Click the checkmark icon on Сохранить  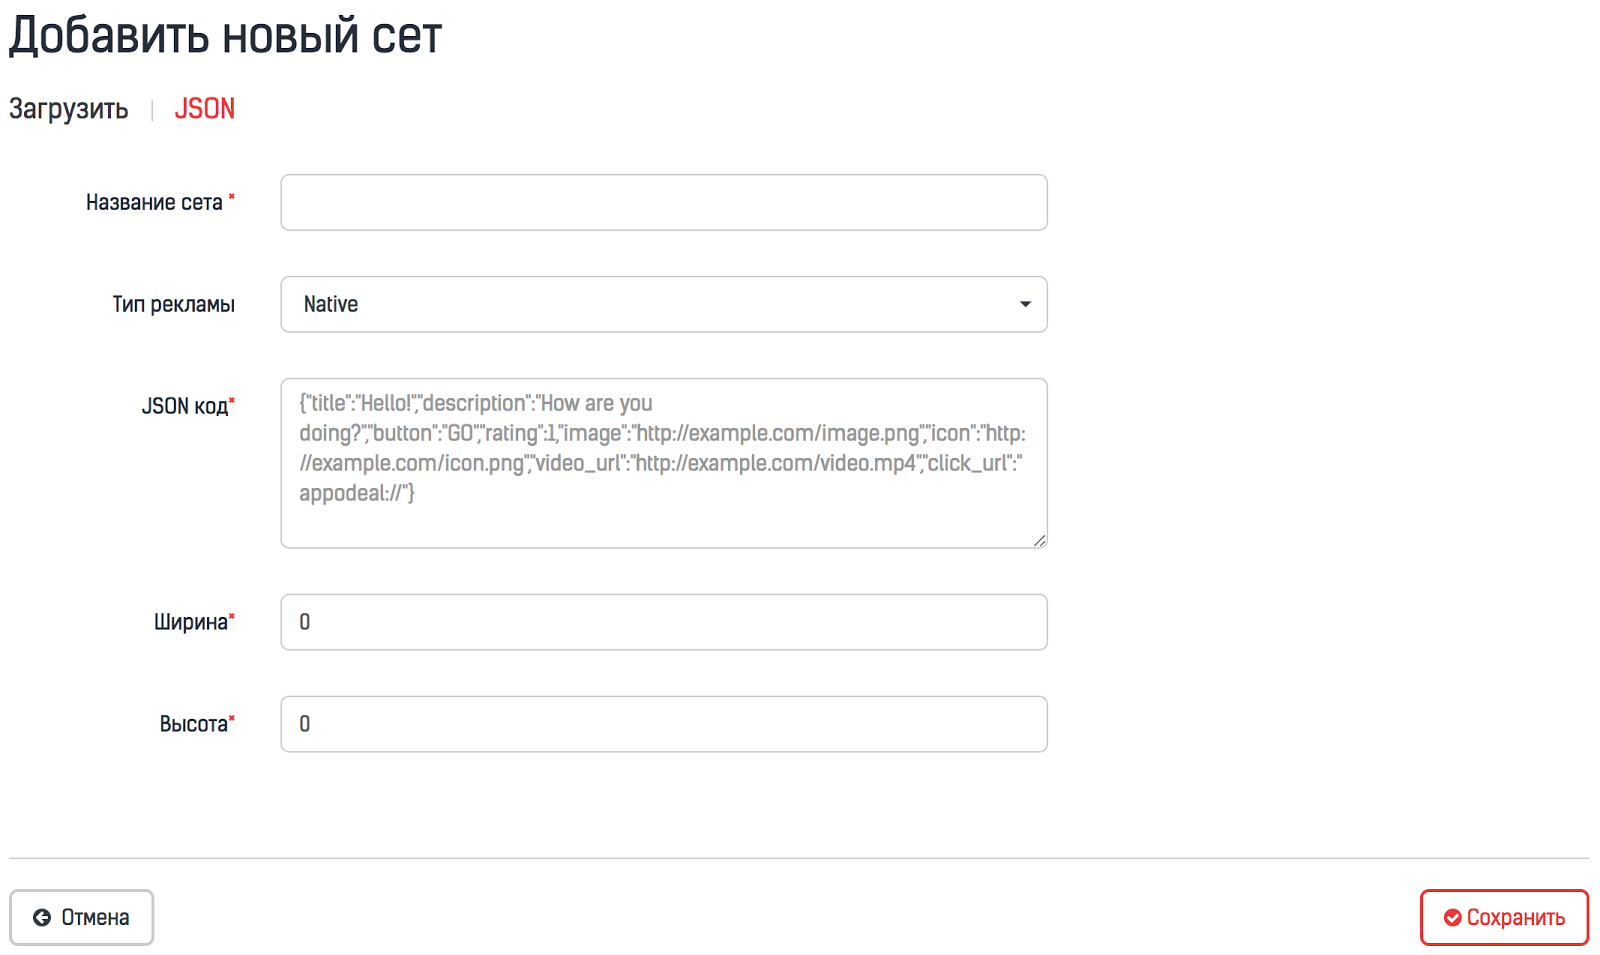click(x=1452, y=918)
